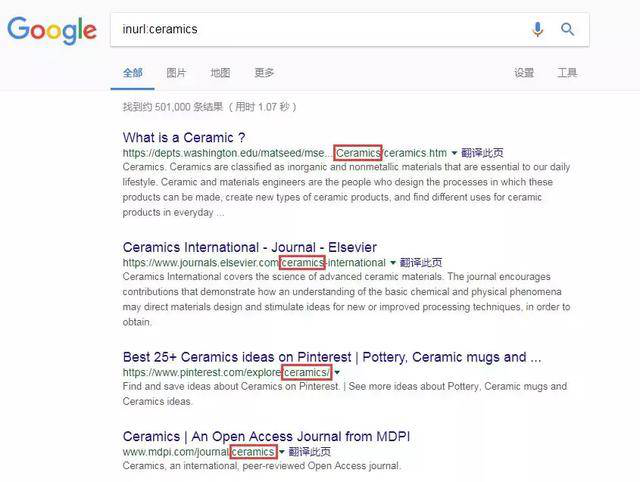Expand dropdown arrow beside mdpi.com URL

click(x=282, y=452)
